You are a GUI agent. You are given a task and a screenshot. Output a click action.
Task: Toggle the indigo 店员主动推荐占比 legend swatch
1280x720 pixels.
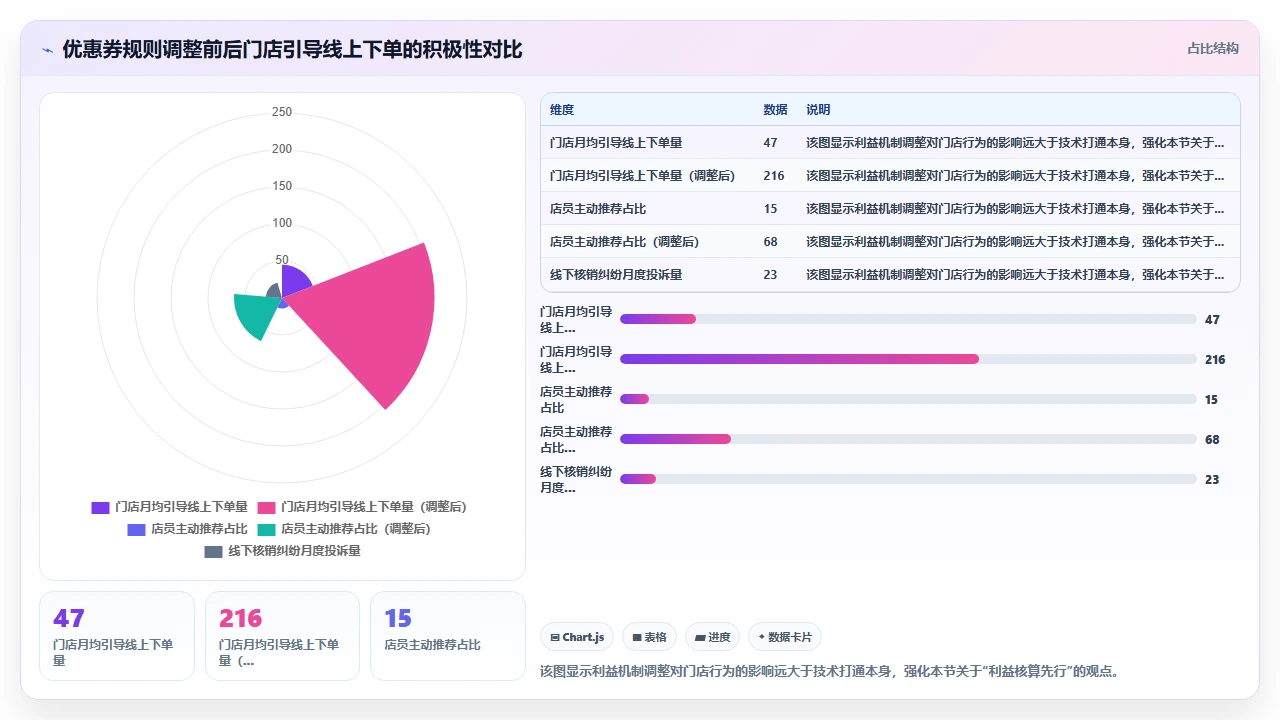click(136, 529)
